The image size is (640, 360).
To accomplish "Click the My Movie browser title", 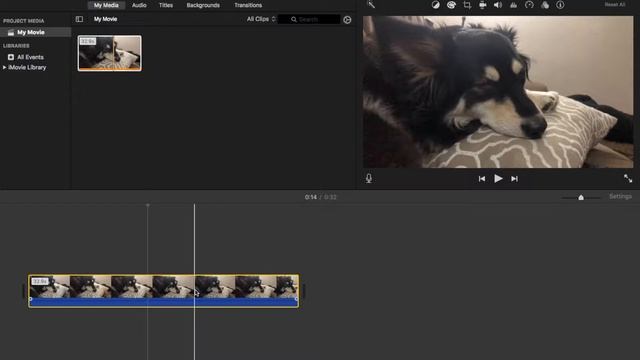I will tap(105, 19).
